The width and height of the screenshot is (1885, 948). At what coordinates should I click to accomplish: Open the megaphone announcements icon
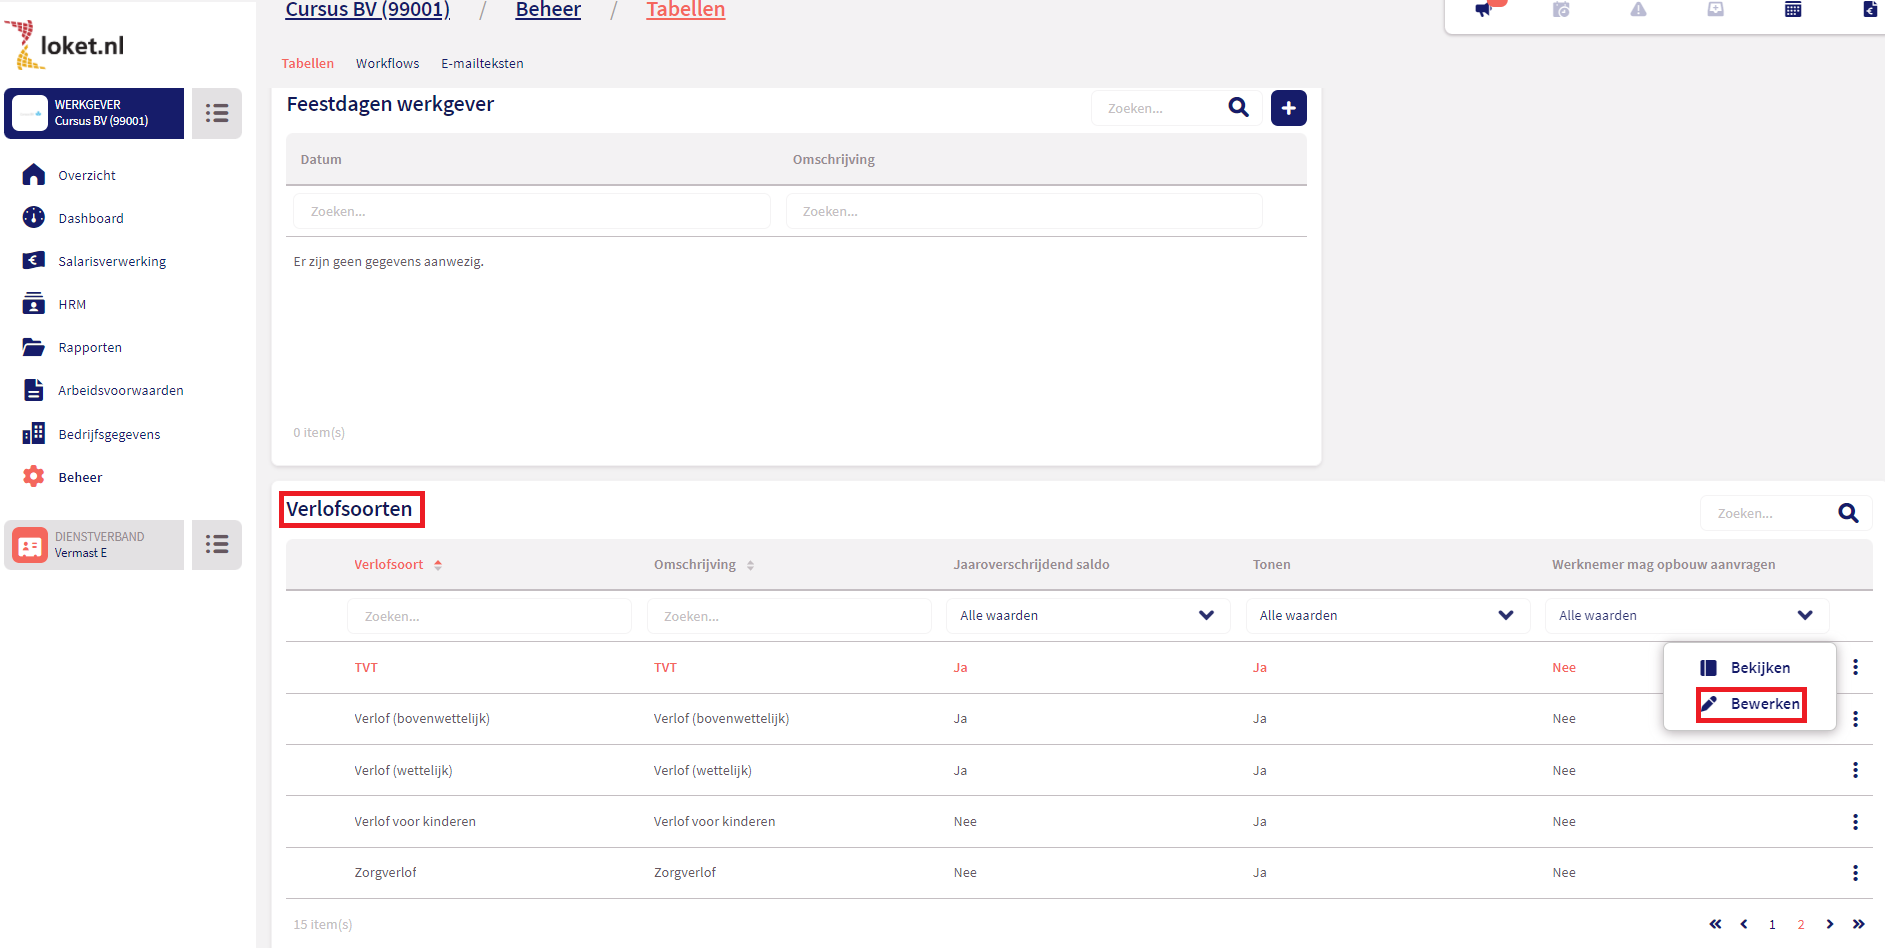1484,10
